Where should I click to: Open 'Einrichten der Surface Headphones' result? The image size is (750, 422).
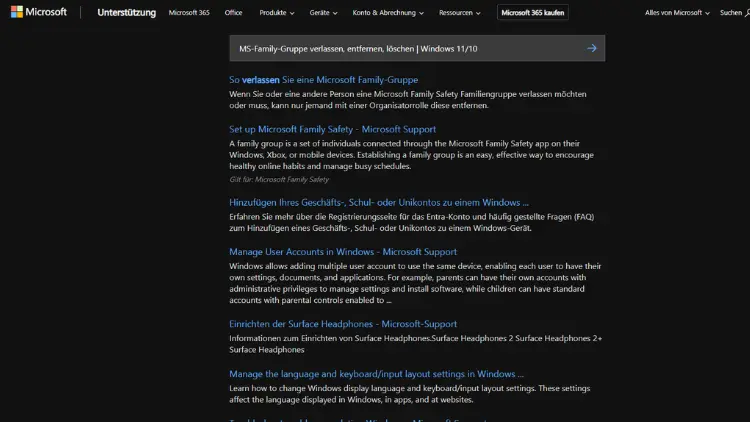tap(343, 324)
